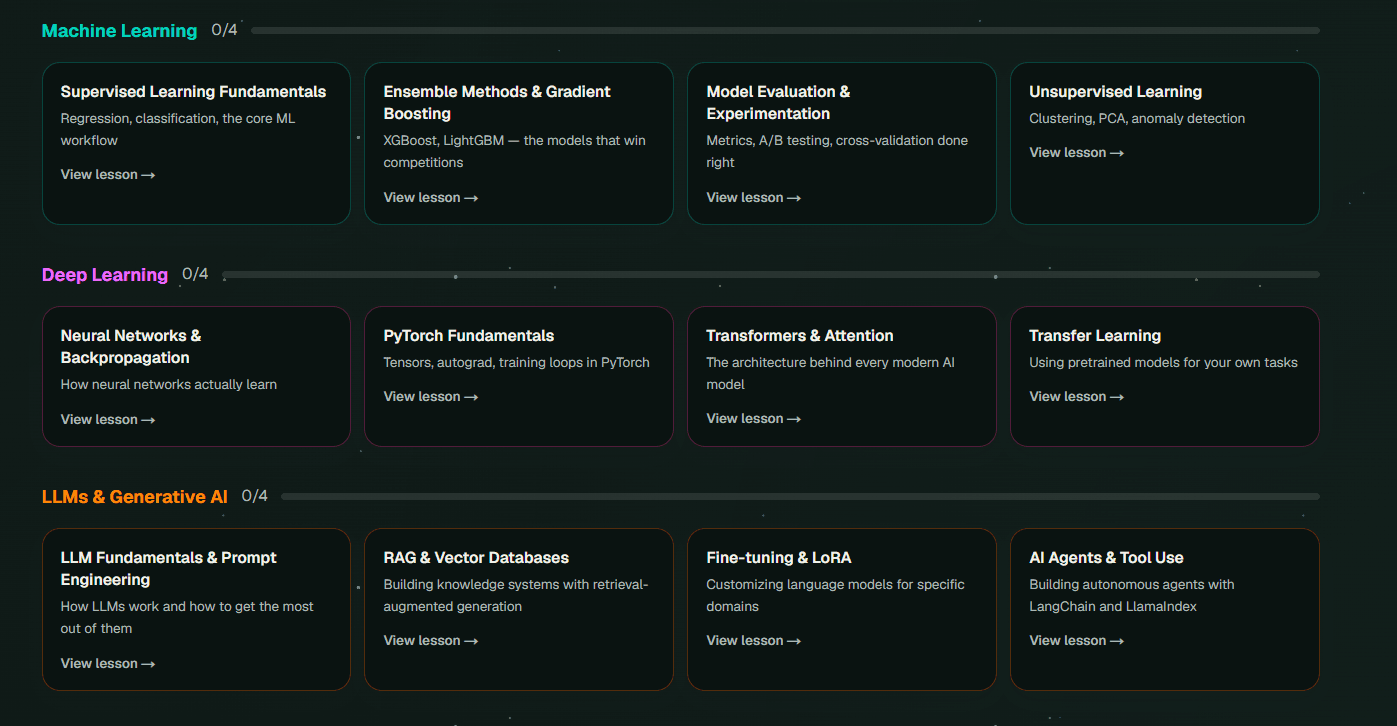
Task: Open View lesson for Neural Networks & Backpropagation
Action: 108,420
